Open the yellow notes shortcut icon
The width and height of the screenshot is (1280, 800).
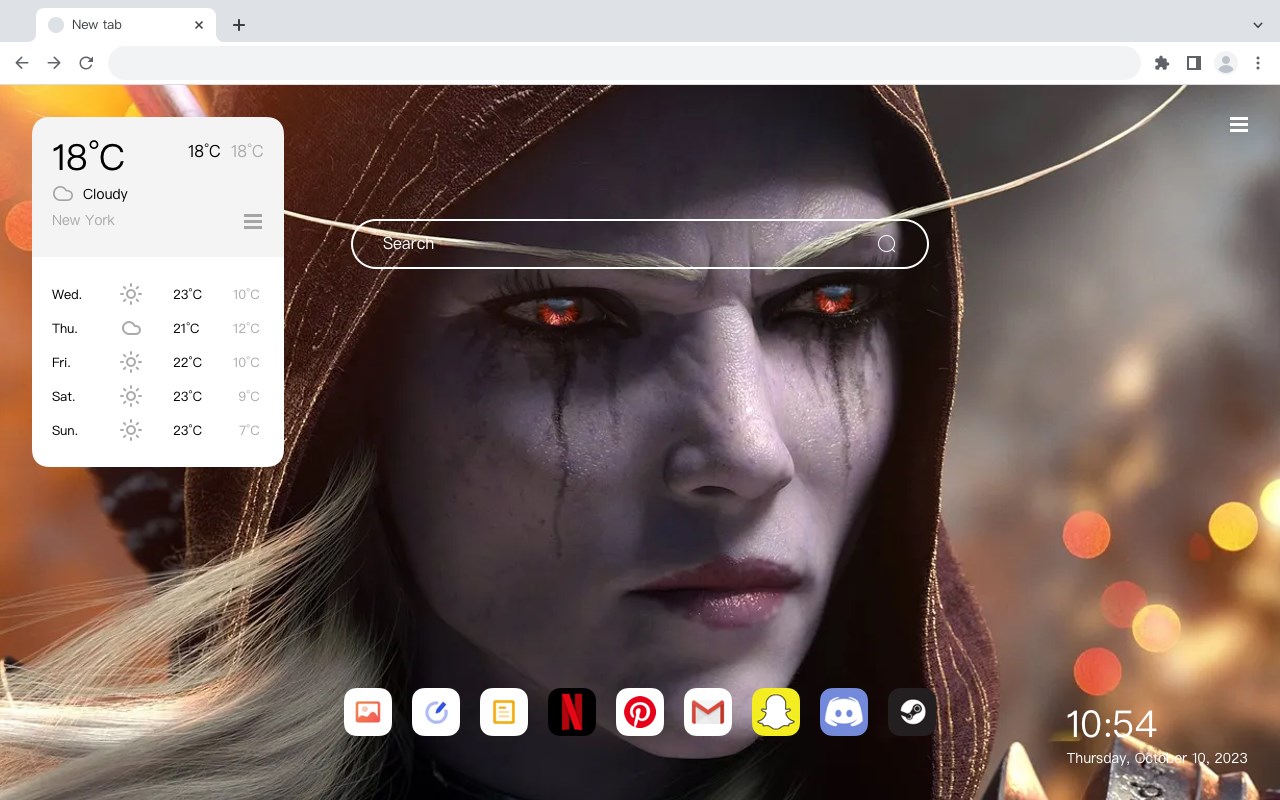[504, 712]
